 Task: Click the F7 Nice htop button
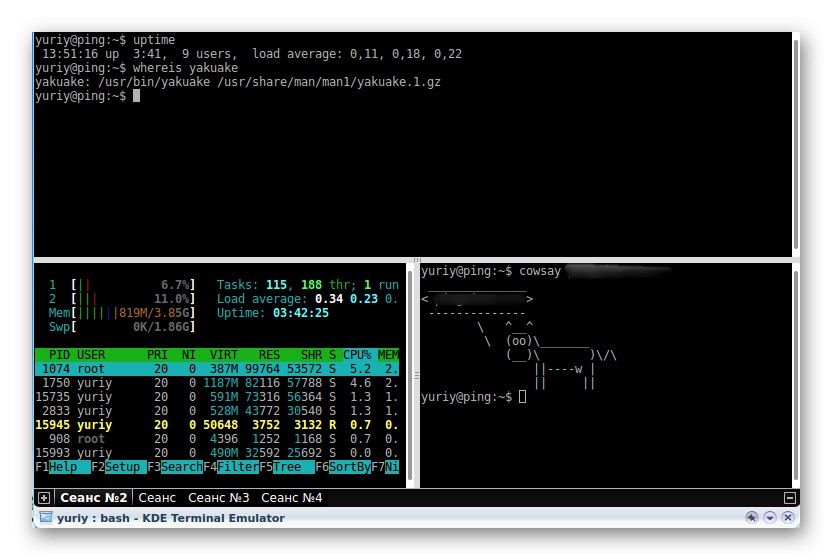pyautogui.click(x=385, y=467)
